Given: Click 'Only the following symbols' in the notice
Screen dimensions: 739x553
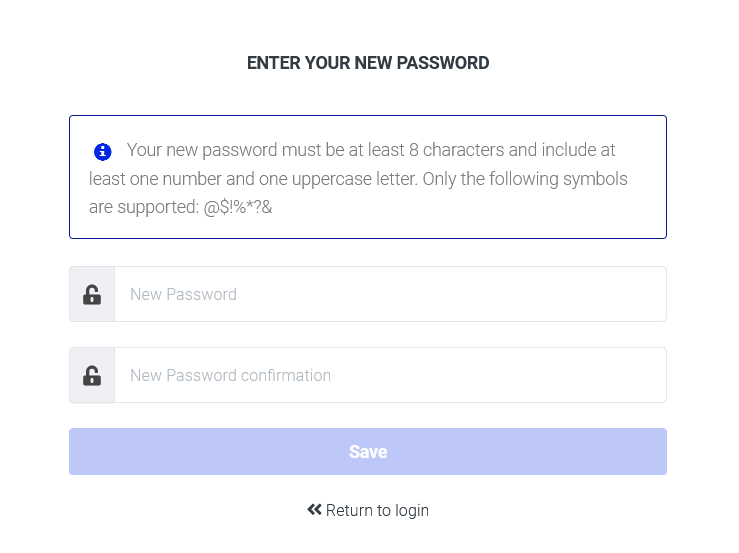Looking at the screenshot, I should pos(525,179).
